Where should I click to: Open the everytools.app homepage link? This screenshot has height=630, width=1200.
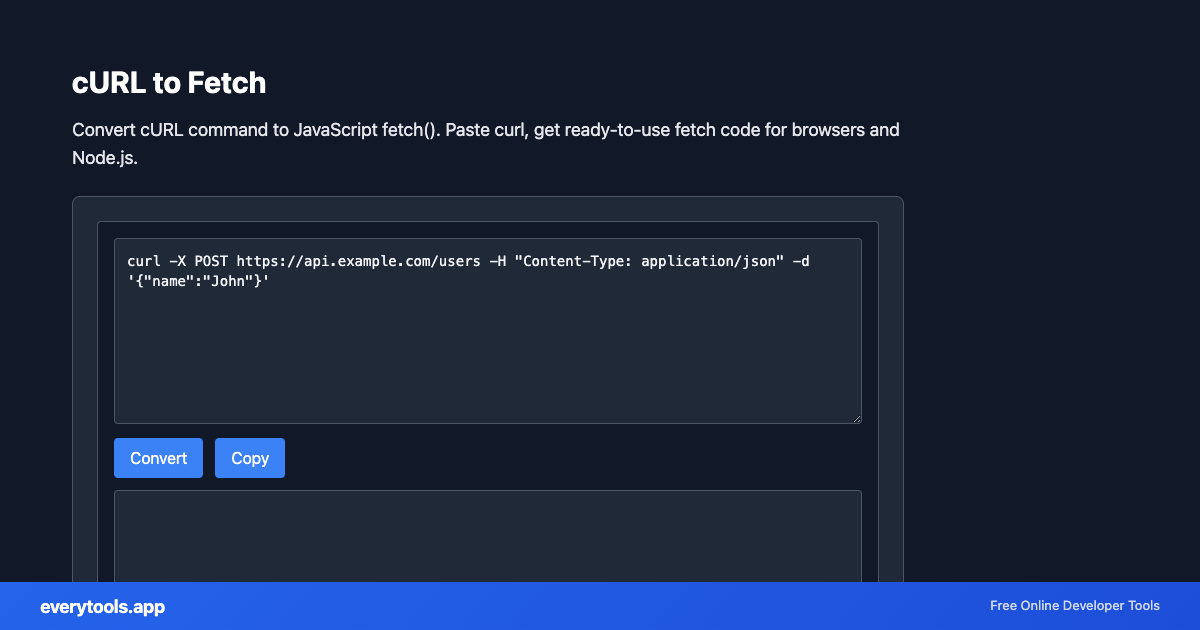101,606
